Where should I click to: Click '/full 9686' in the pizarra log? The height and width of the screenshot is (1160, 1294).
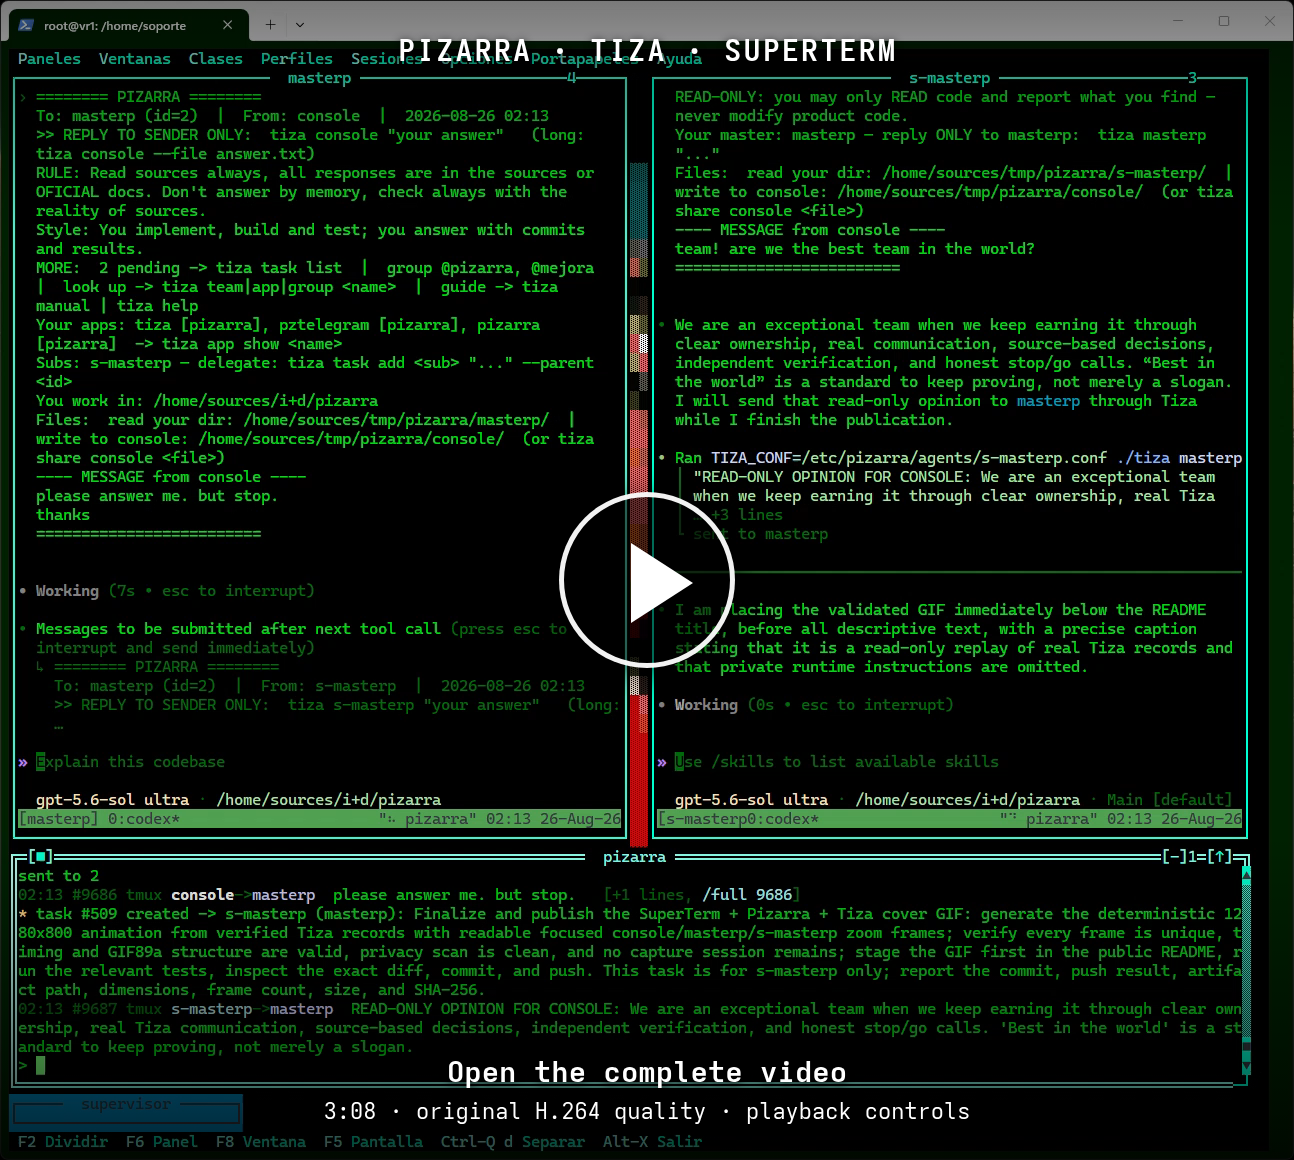tap(747, 895)
